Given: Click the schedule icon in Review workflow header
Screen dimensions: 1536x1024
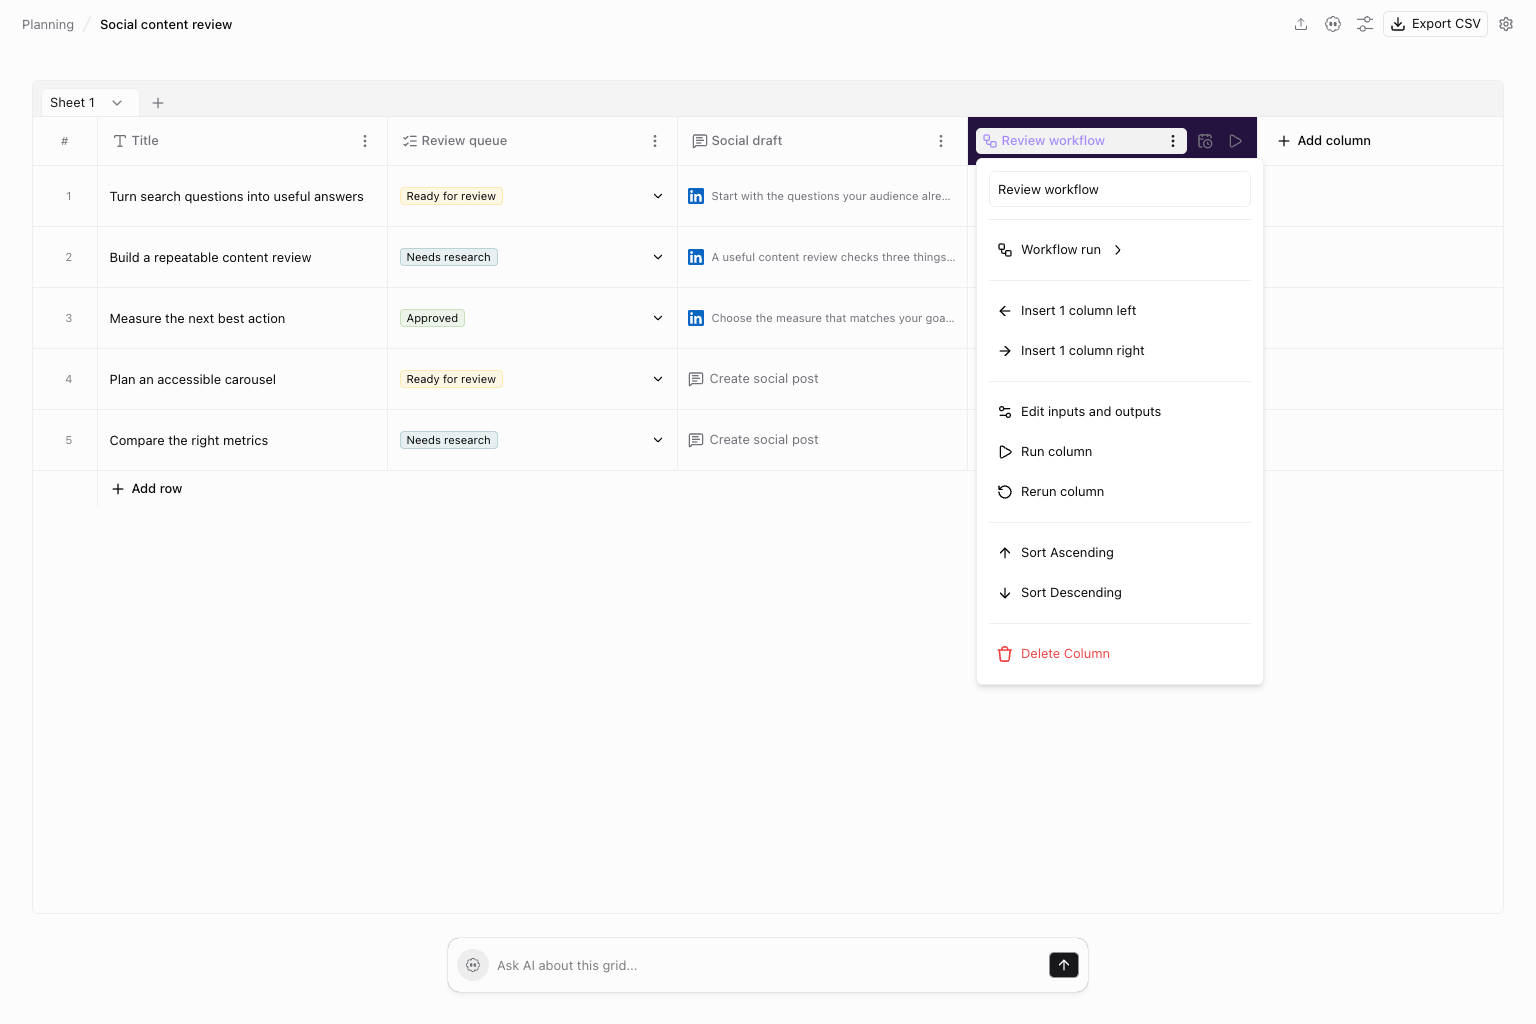Looking at the screenshot, I should tap(1205, 141).
